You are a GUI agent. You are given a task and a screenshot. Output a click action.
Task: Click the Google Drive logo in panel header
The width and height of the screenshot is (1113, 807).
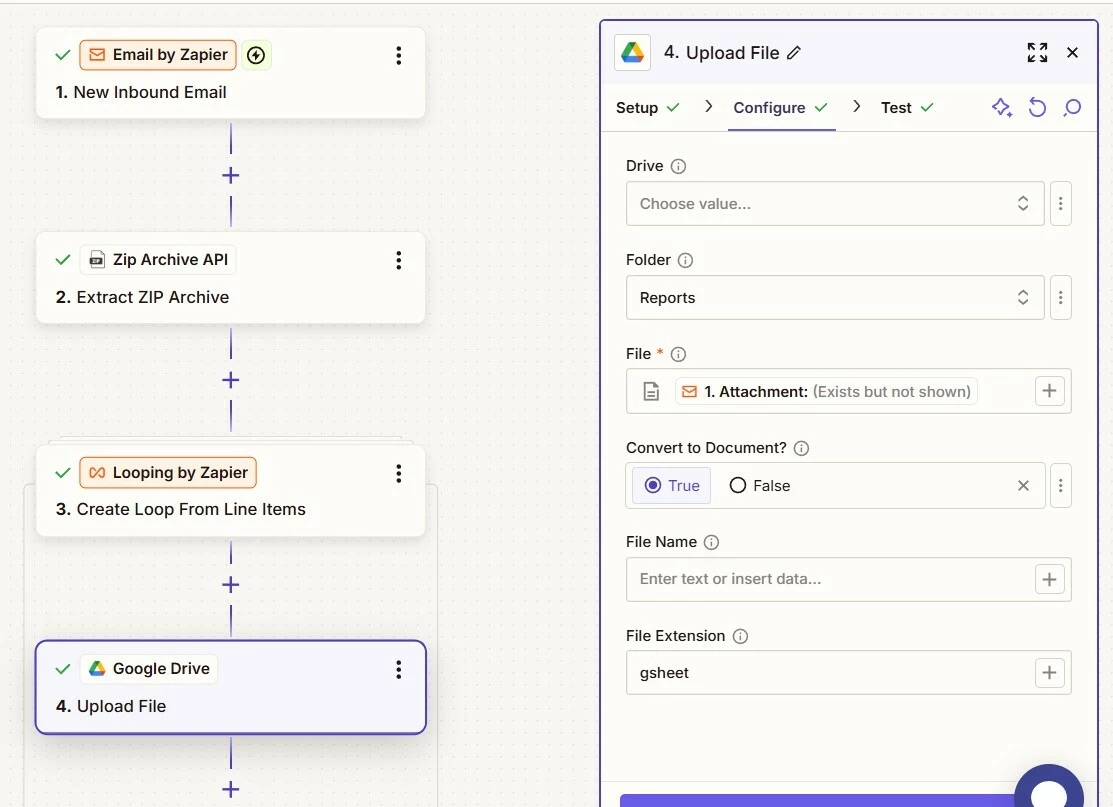coord(632,53)
